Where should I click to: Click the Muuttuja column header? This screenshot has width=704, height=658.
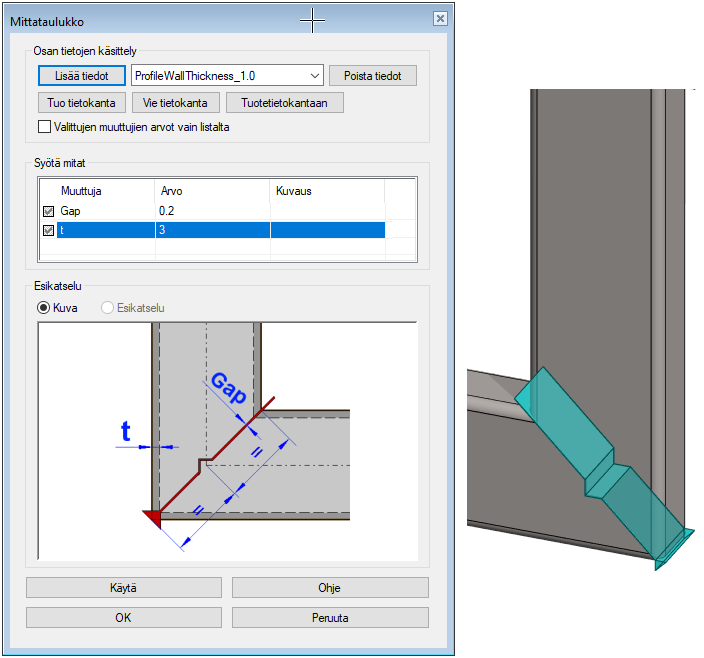tap(95, 190)
